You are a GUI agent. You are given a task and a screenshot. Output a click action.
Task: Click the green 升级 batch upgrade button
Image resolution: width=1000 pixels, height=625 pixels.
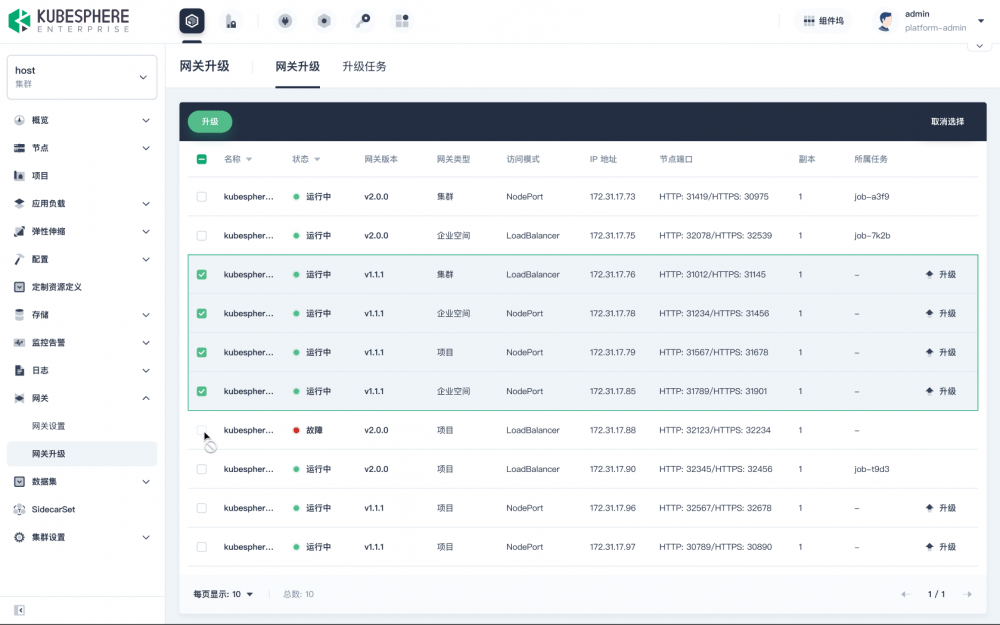click(210, 121)
